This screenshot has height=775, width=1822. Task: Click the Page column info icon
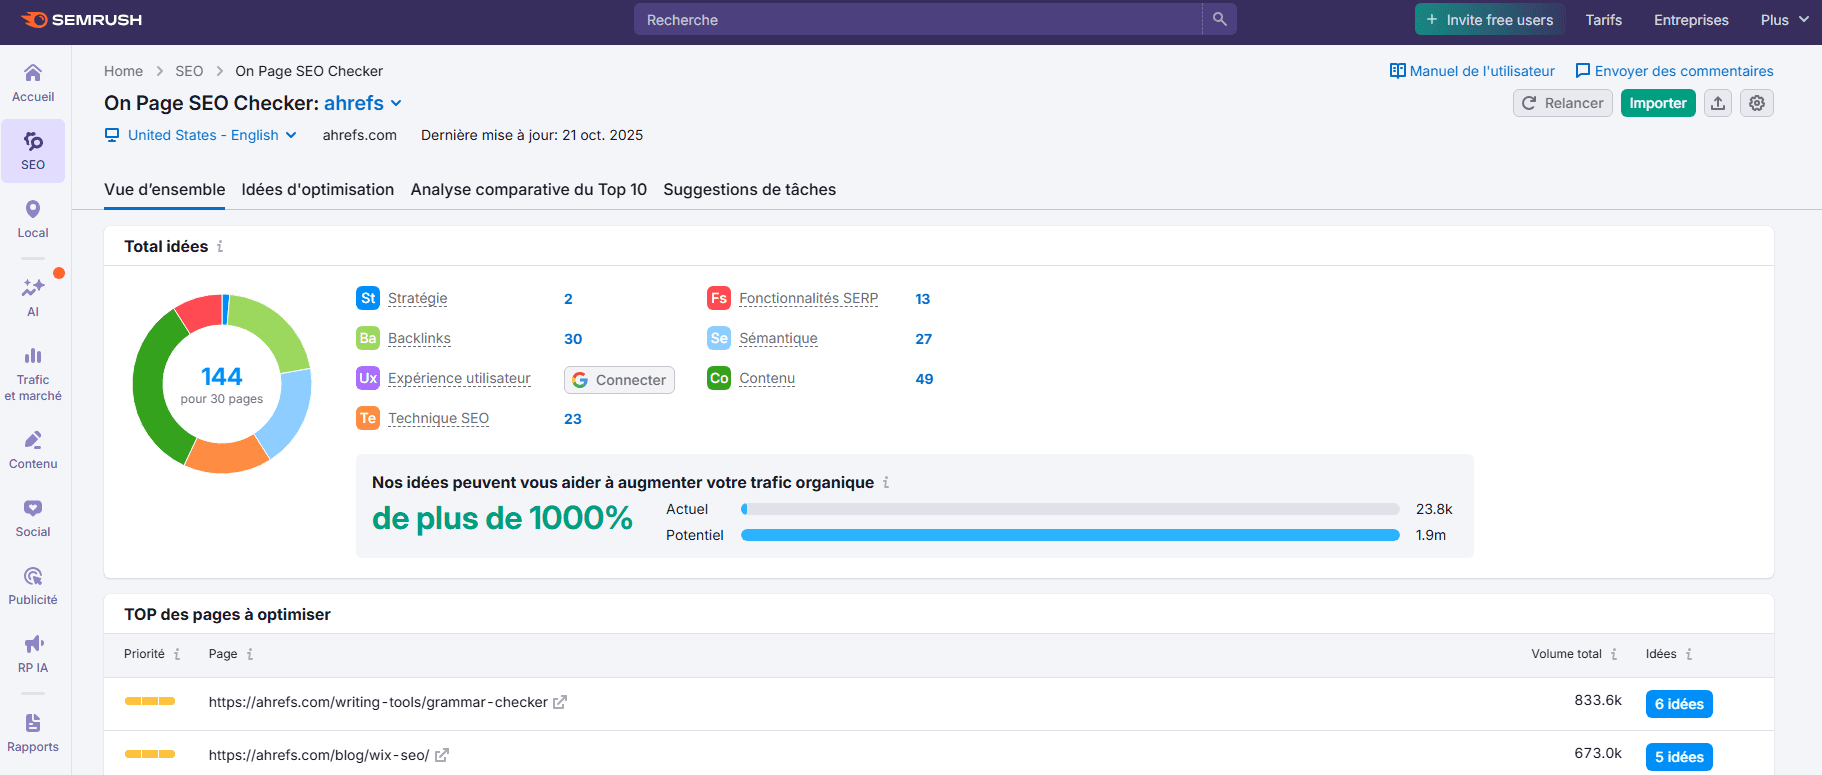pos(250,654)
